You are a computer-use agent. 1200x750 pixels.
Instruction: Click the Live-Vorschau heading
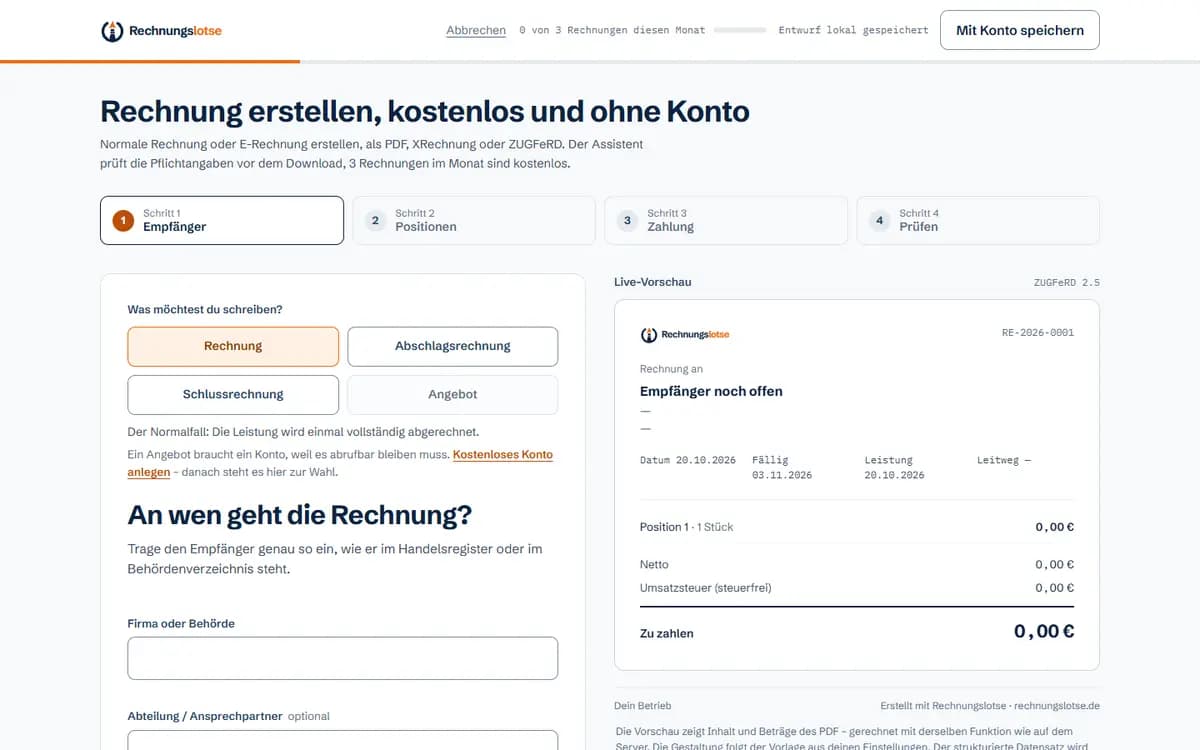click(x=653, y=282)
